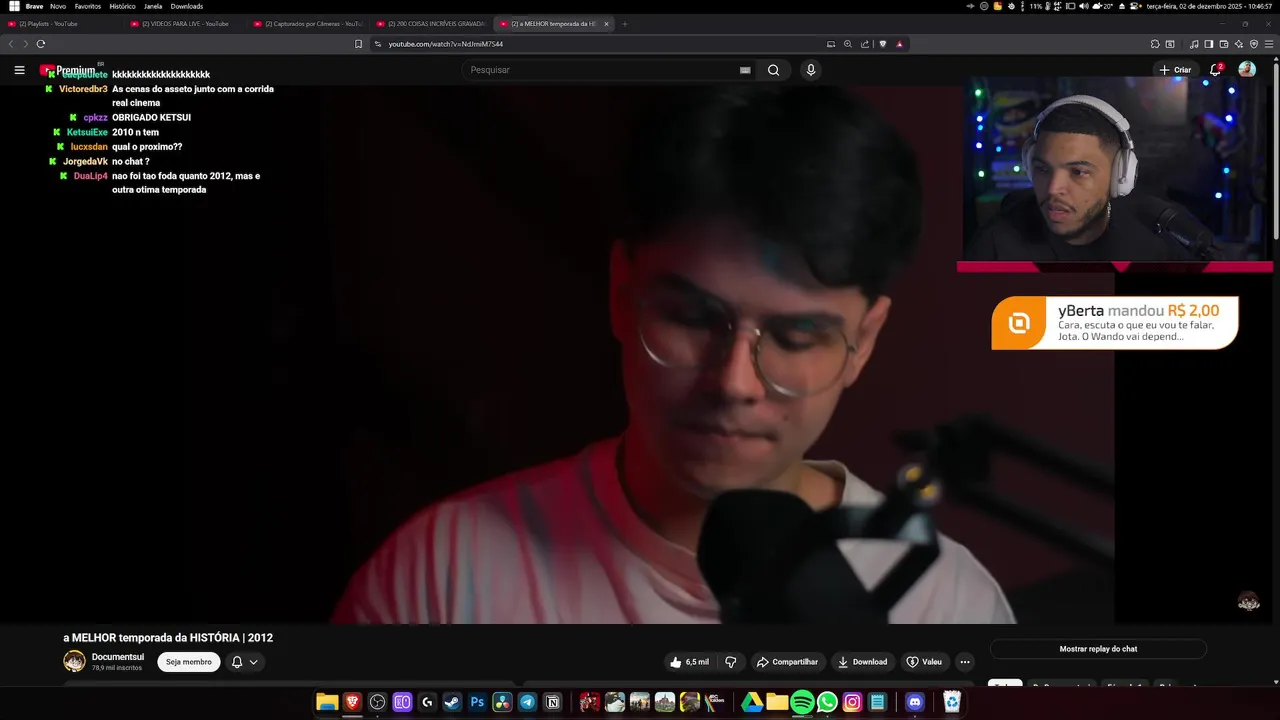The height and width of the screenshot is (720, 1280).
Task: Open Brave VPN shield icon
Action: (x=1254, y=44)
